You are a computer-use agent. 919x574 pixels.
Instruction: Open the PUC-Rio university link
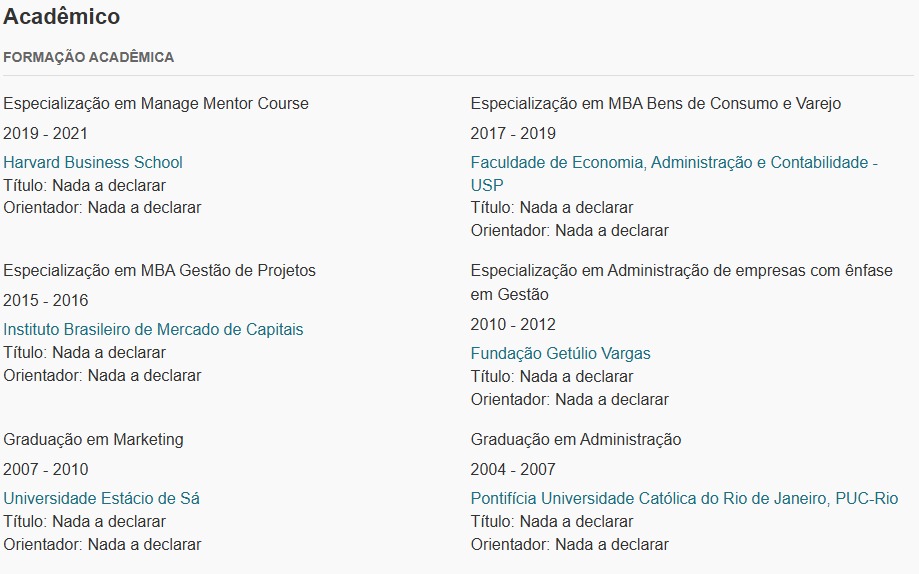pyautogui.click(x=684, y=498)
